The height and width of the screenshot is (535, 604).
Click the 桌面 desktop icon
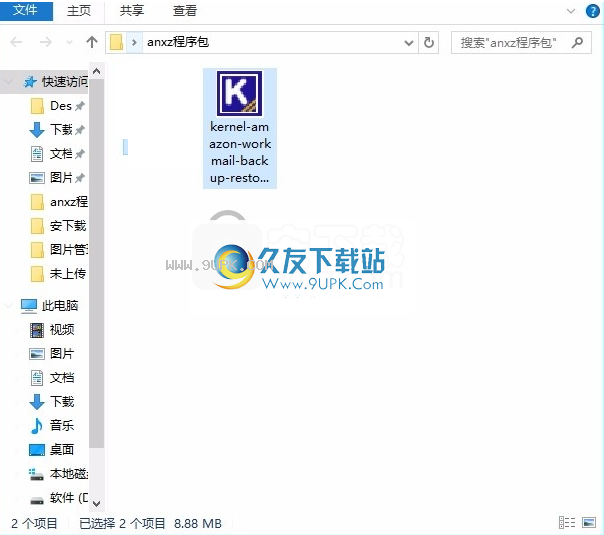[37, 450]
